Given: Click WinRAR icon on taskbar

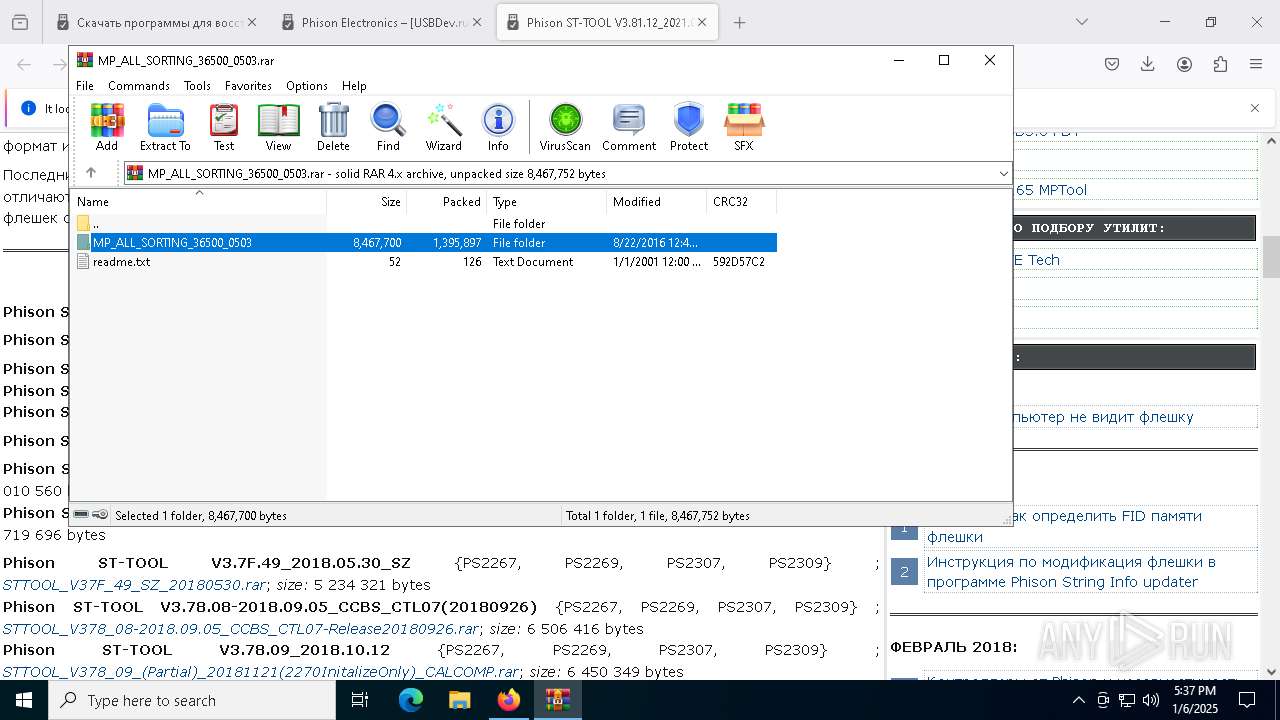Looking at the screenshot, I should pos(557,700).
